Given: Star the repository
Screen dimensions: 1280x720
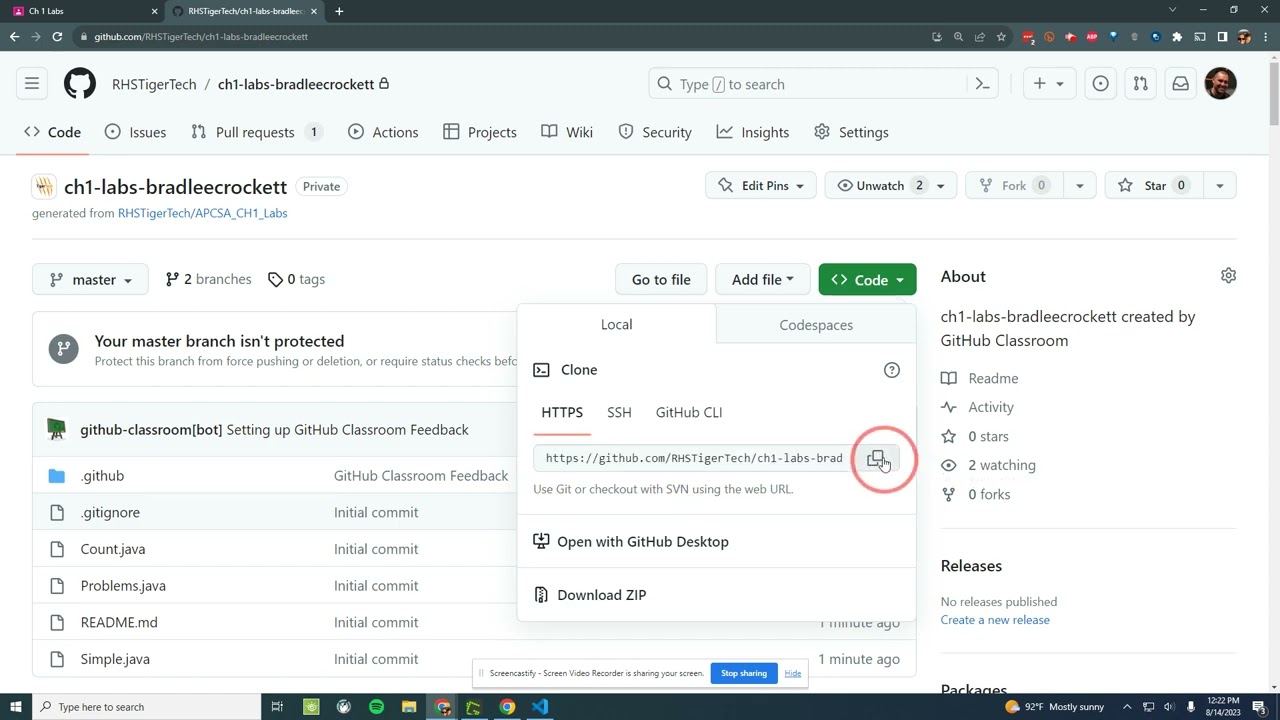Looking at the screenshot, I should pyautogui.click(x=1154, y=185).
